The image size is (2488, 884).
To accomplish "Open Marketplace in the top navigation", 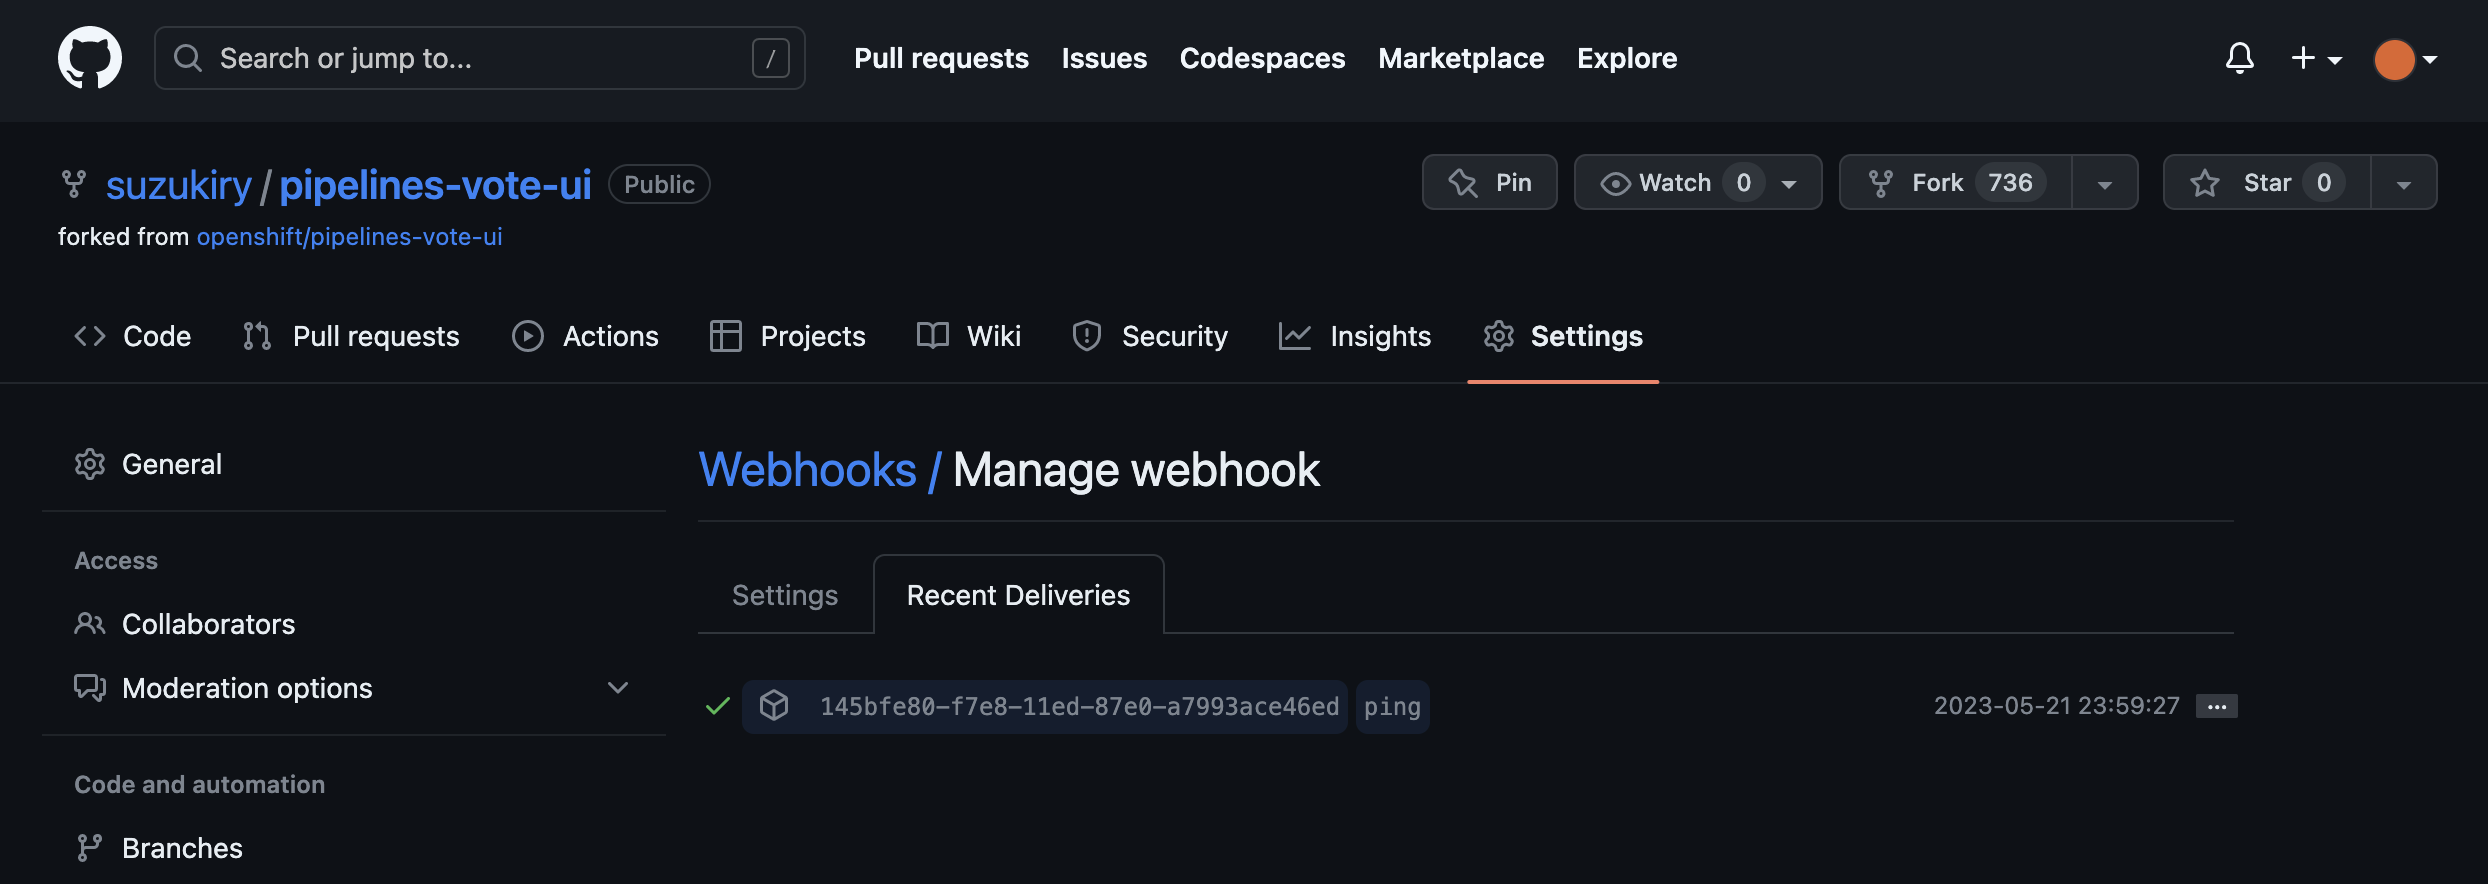I will pos(1461,58).
